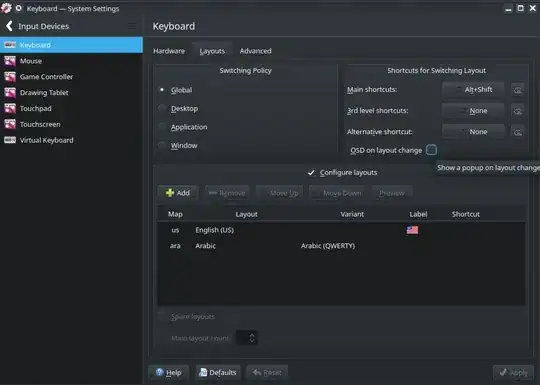Go back using the Input Devices arrow
The height and width of the screenshot is (385, 540).
tap(9, 26)
